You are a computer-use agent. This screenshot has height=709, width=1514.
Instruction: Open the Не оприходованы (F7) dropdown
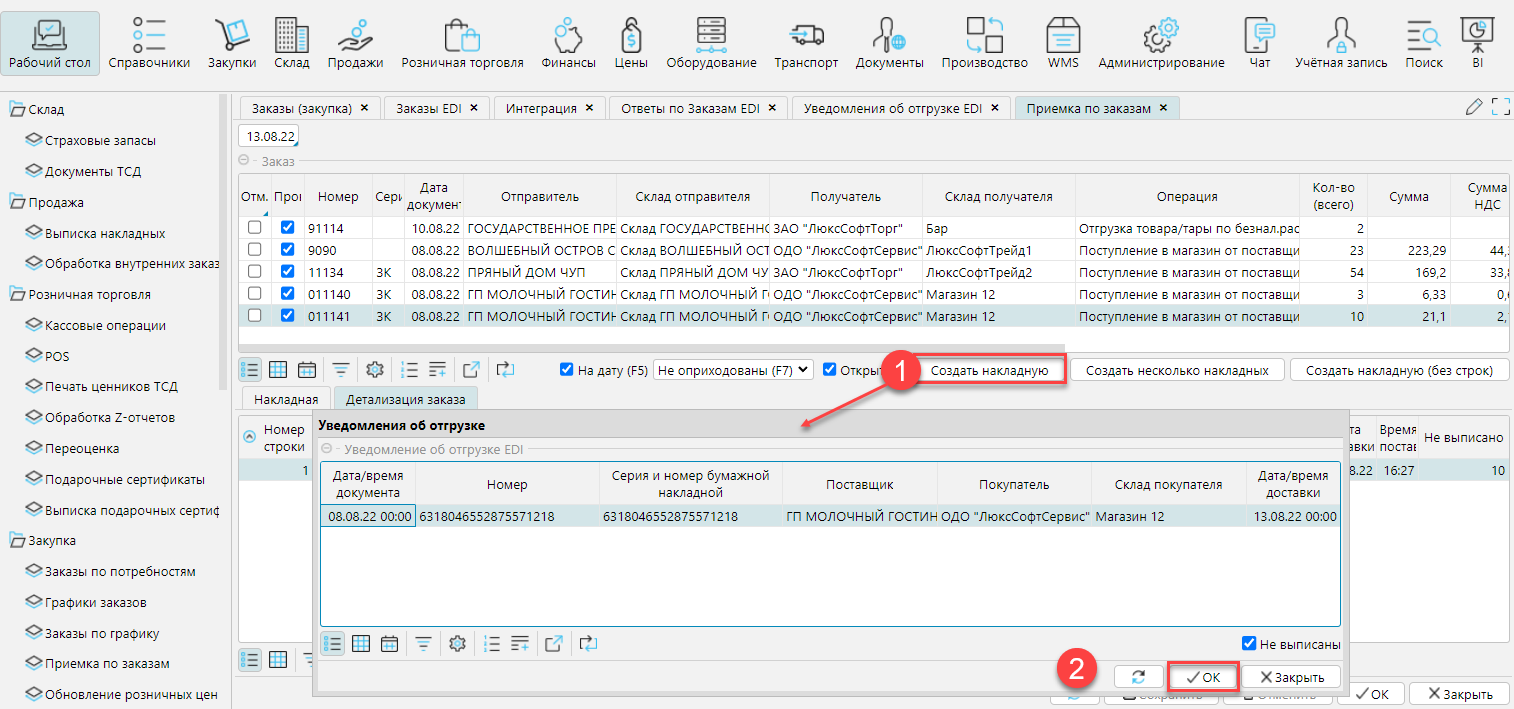732,370
